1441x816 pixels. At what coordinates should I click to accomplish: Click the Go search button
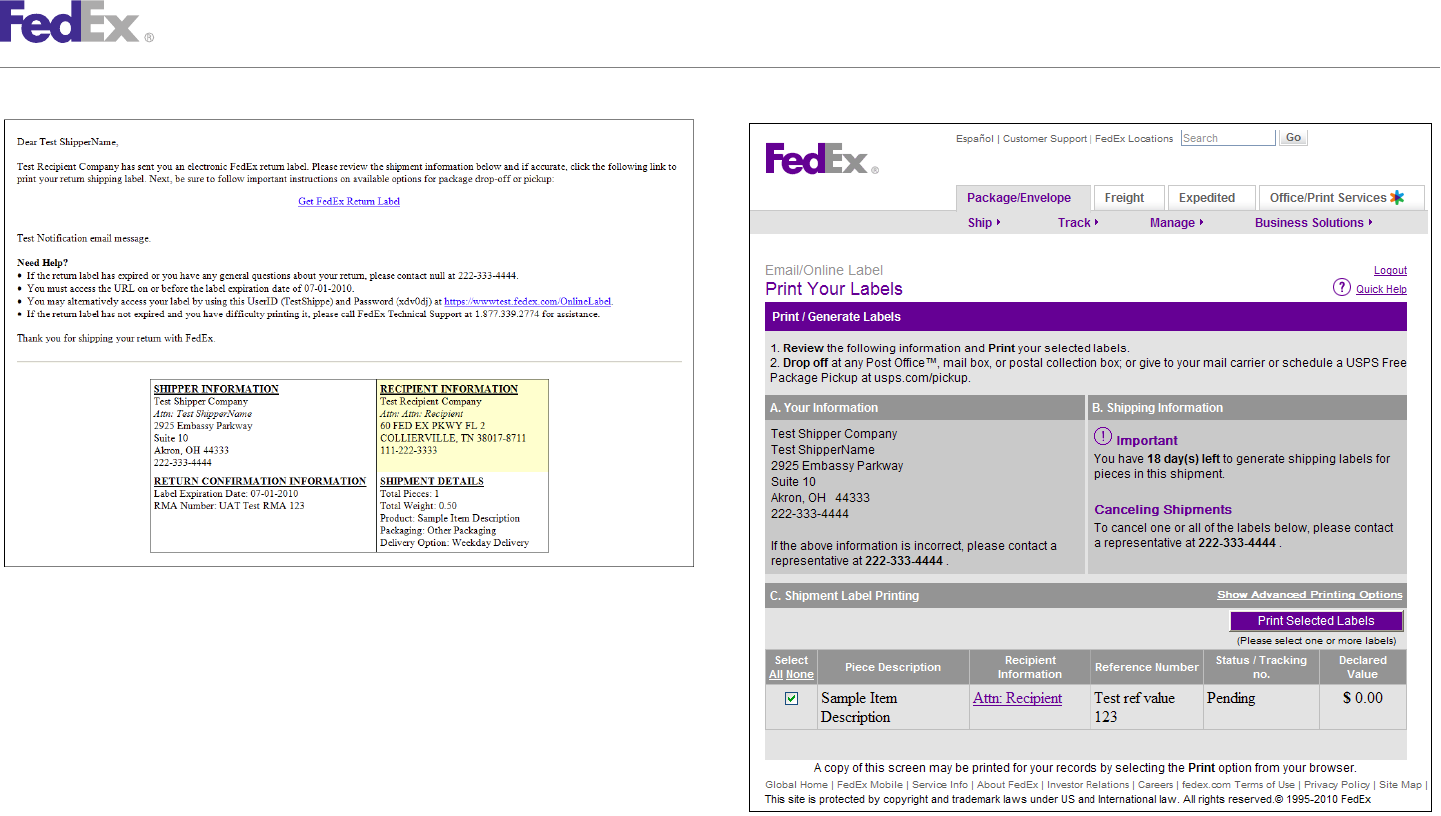[1293, 138]
